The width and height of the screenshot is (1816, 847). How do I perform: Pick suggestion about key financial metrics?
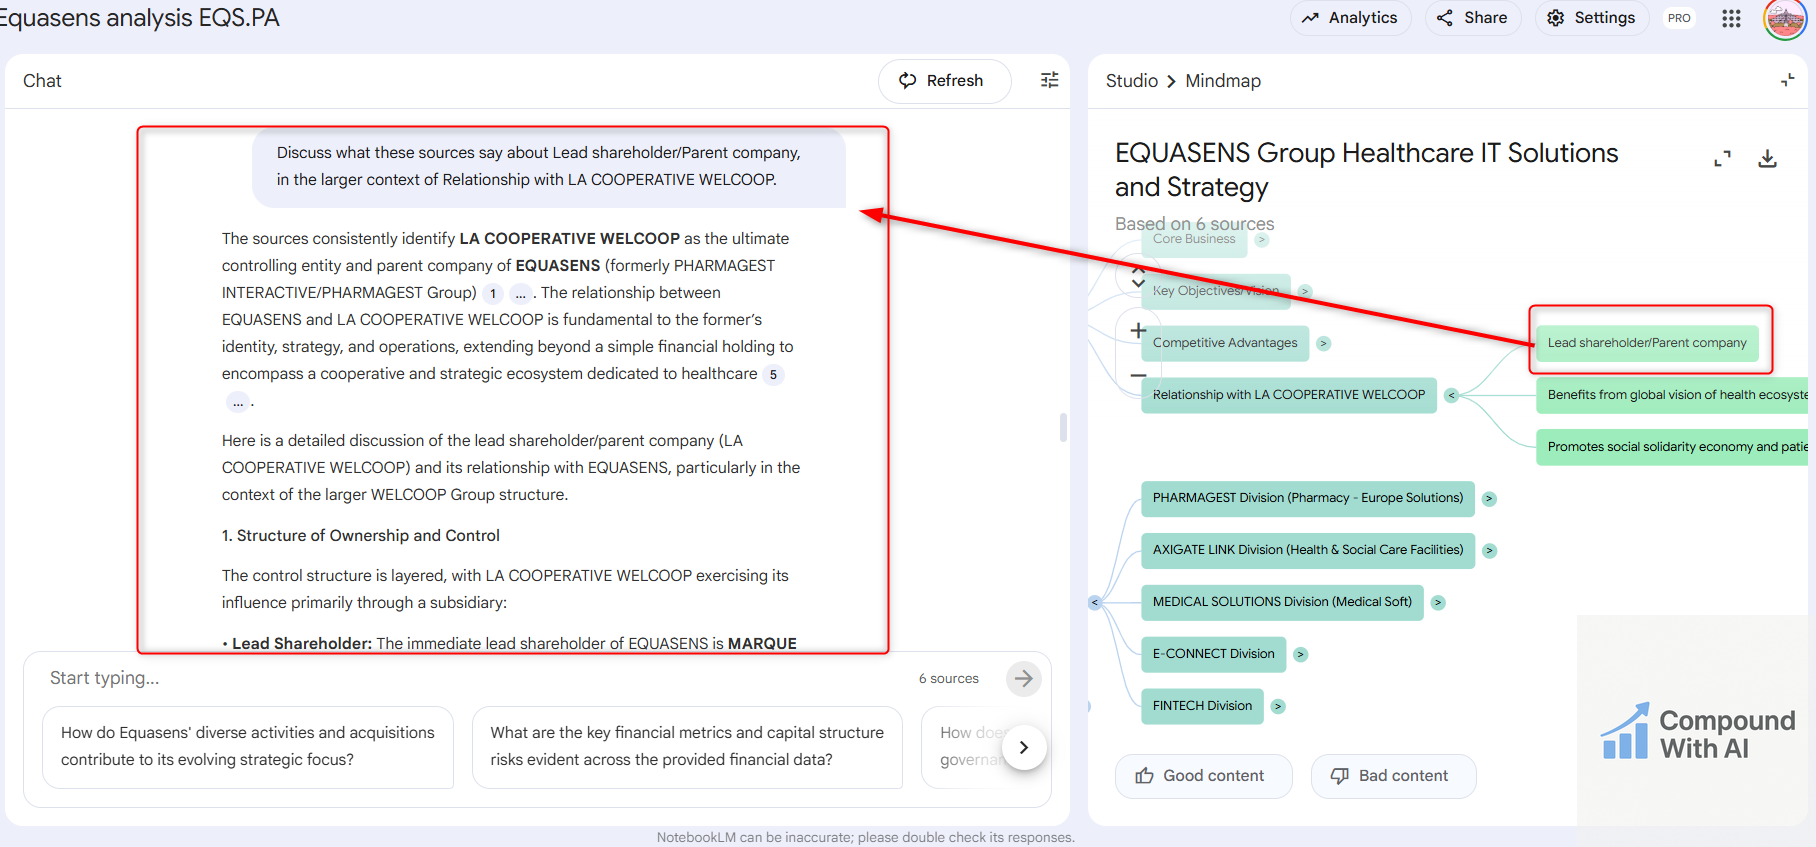[x=687, y=747]
